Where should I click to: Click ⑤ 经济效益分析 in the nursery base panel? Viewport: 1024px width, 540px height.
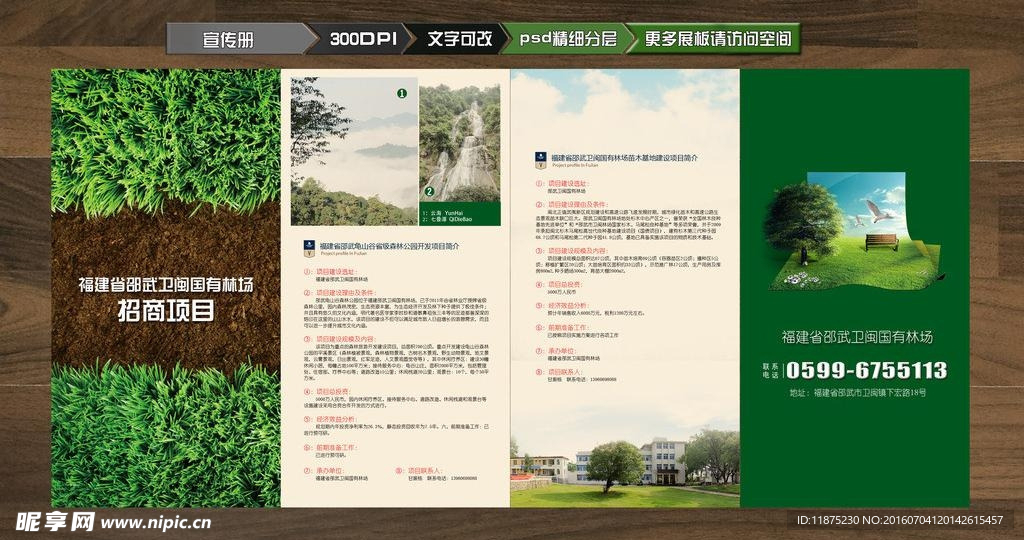562,306
